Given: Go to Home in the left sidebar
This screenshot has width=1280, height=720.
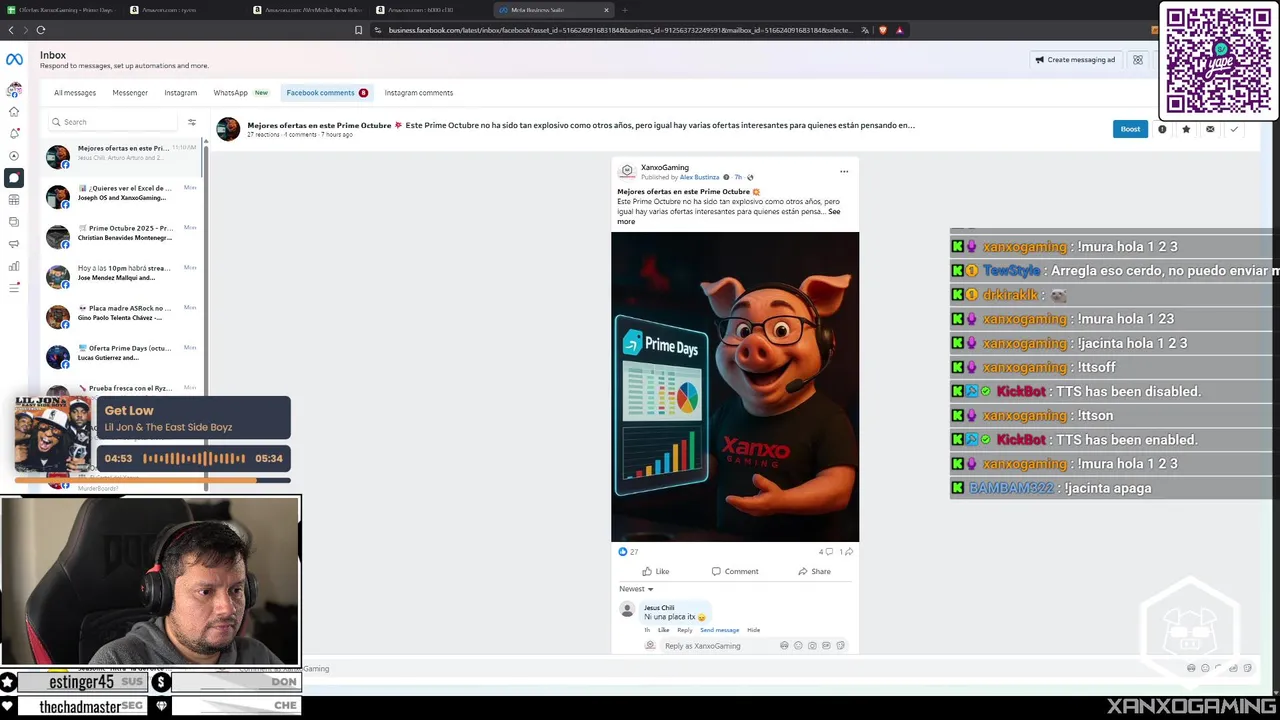Looking at the screenshot, I should tap(14, 112).
